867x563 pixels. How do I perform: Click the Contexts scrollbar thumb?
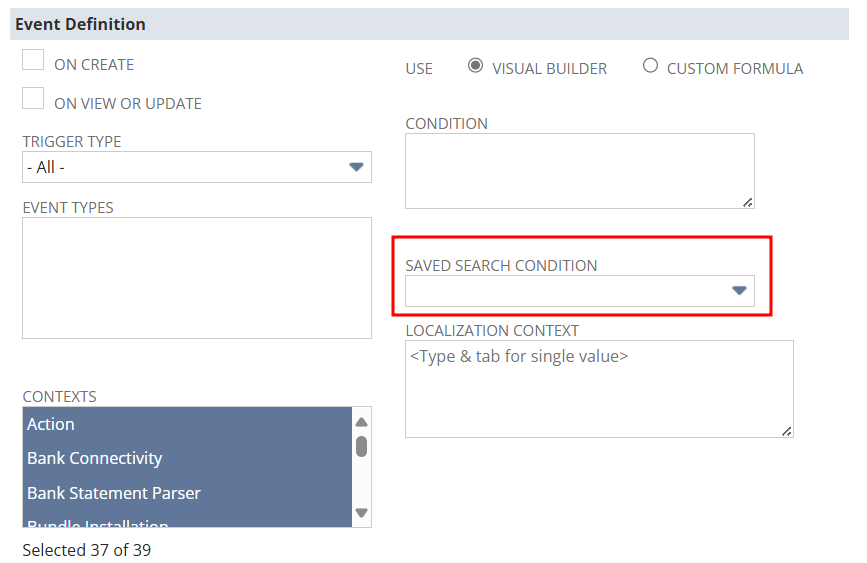(x=362, y=446)
